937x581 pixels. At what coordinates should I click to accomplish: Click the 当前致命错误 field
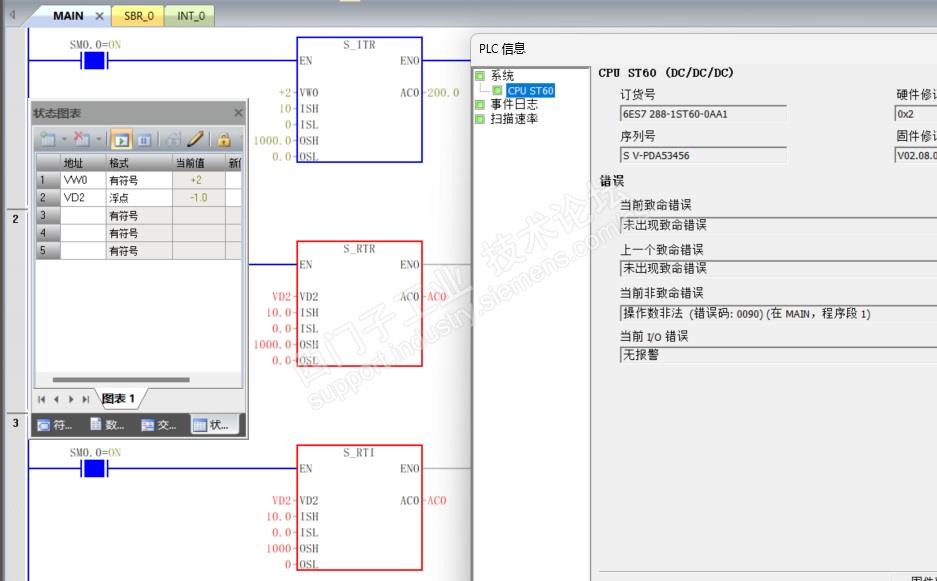[x=779, y=225]
